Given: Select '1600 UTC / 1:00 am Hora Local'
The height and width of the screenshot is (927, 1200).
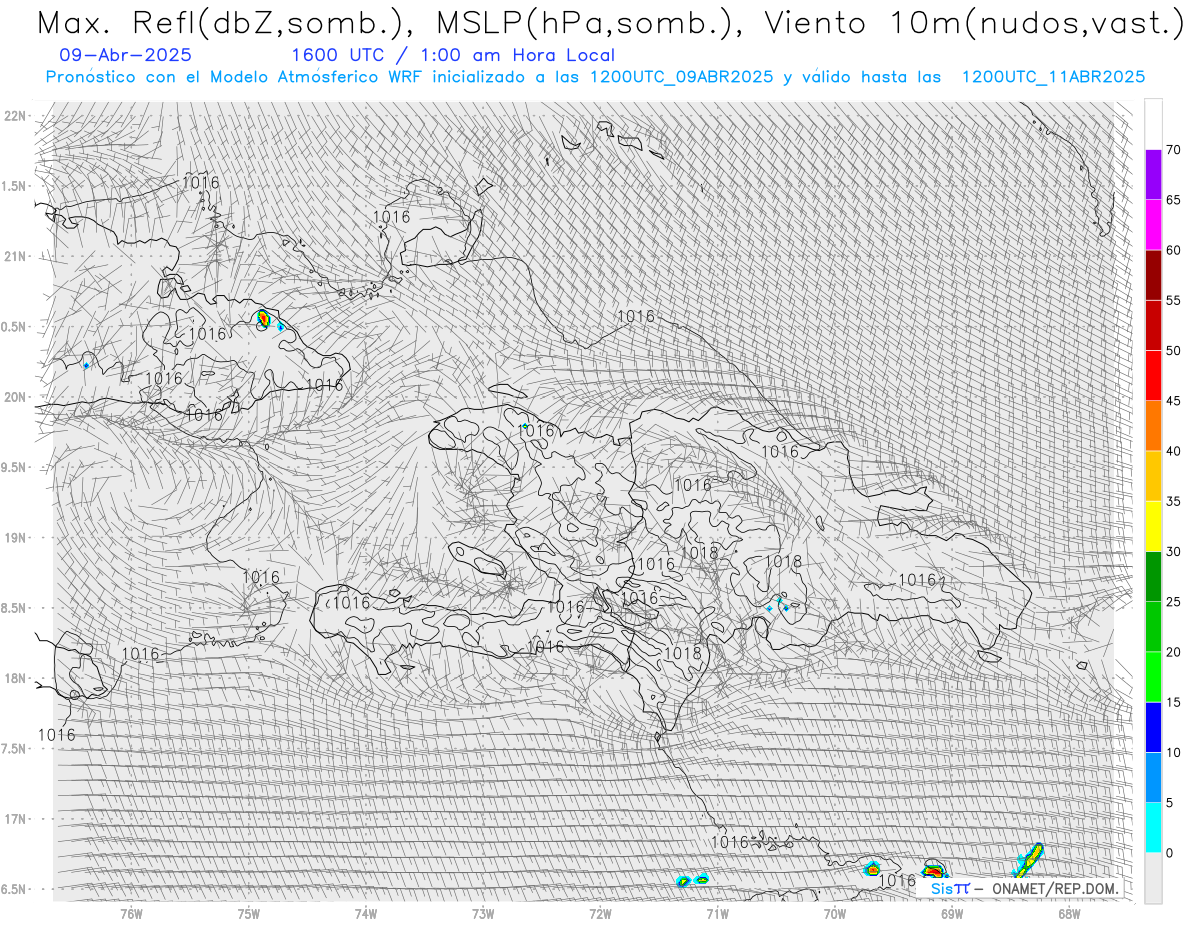Looking at the screenshot, I should pyautogui.click(x=453, y=56).
